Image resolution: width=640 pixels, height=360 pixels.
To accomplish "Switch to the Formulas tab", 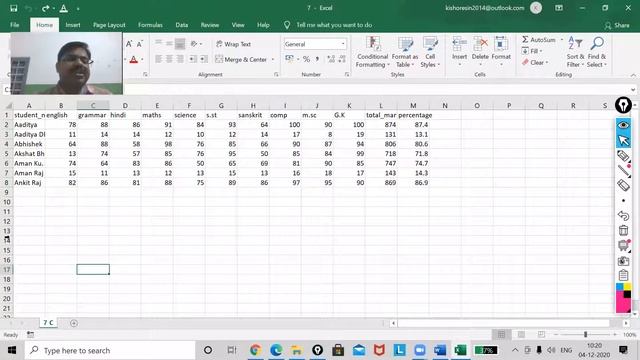I will pyautogui.click(x=150, y=25).
